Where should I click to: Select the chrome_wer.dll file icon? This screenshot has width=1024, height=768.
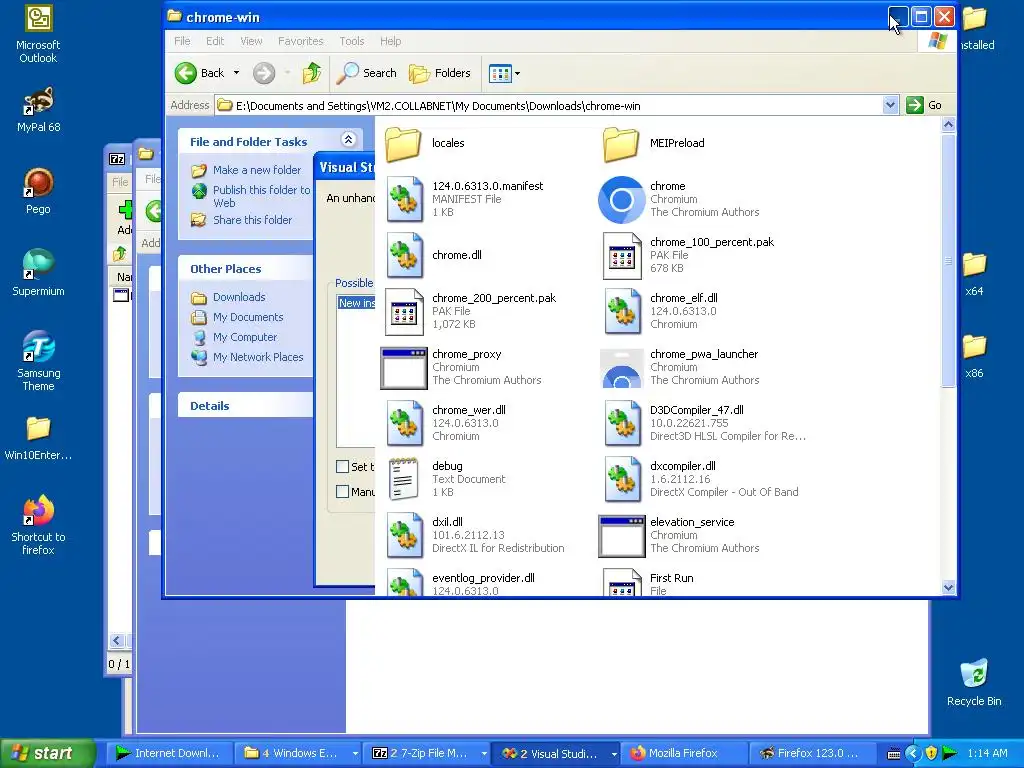click(404, 423)
